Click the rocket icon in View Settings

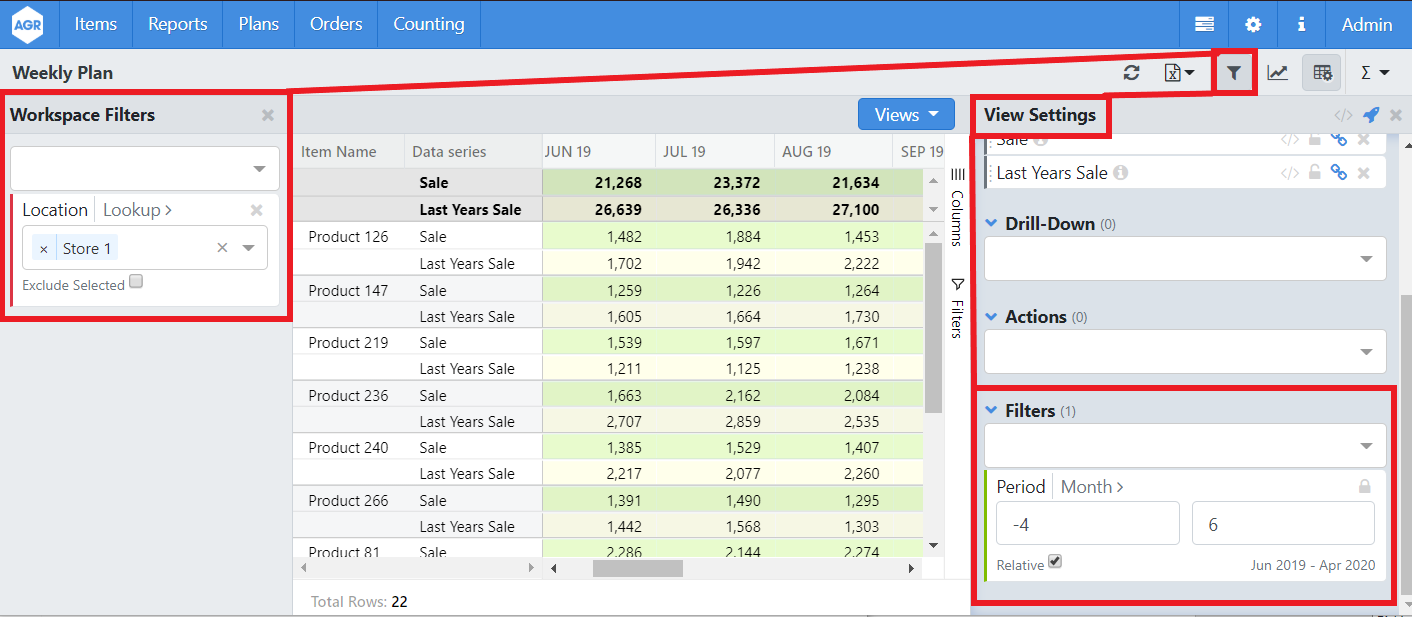1371,115
